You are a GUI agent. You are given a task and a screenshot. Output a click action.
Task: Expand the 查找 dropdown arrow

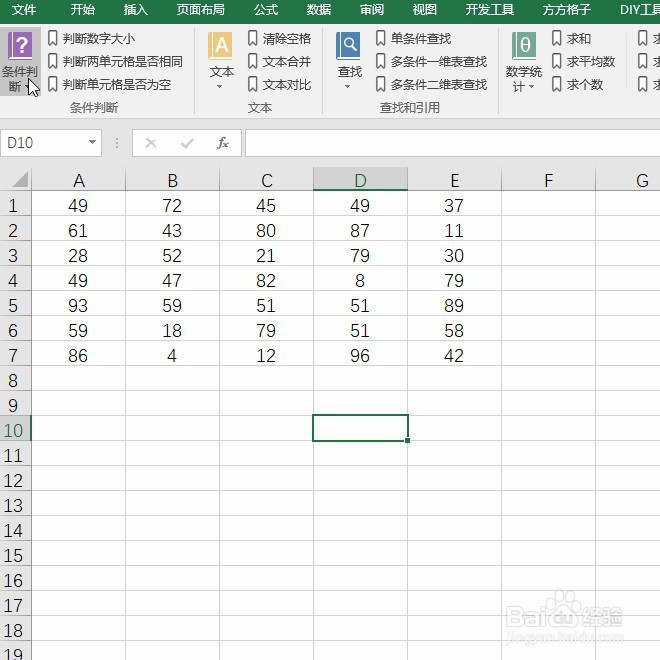[x=347, y=87]
